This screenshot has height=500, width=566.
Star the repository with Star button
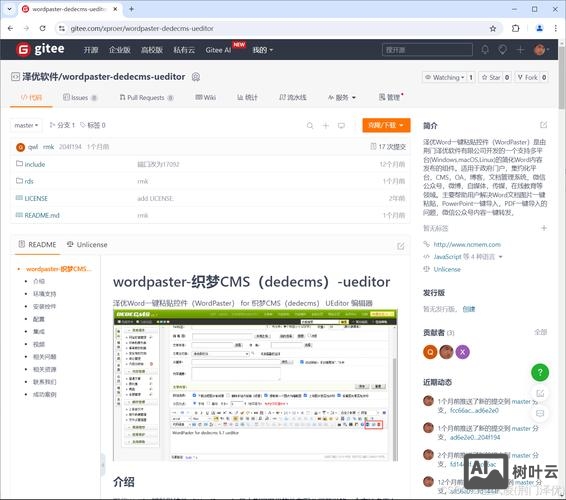pos(491,77)
